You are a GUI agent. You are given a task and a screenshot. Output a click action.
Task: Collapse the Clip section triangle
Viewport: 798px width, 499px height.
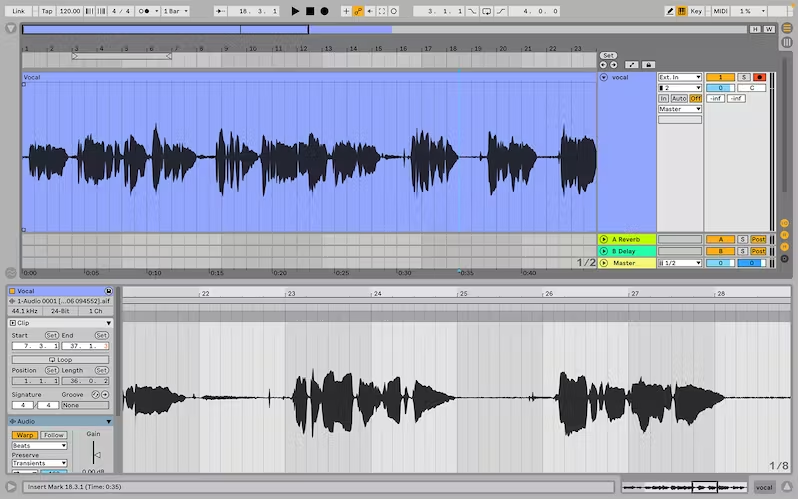108,323
